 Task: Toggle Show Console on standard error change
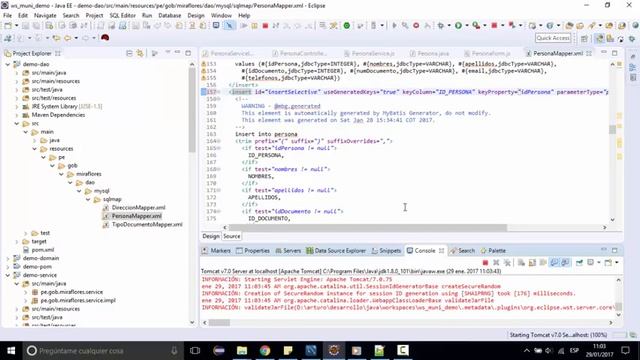click(x=565, y=262)
